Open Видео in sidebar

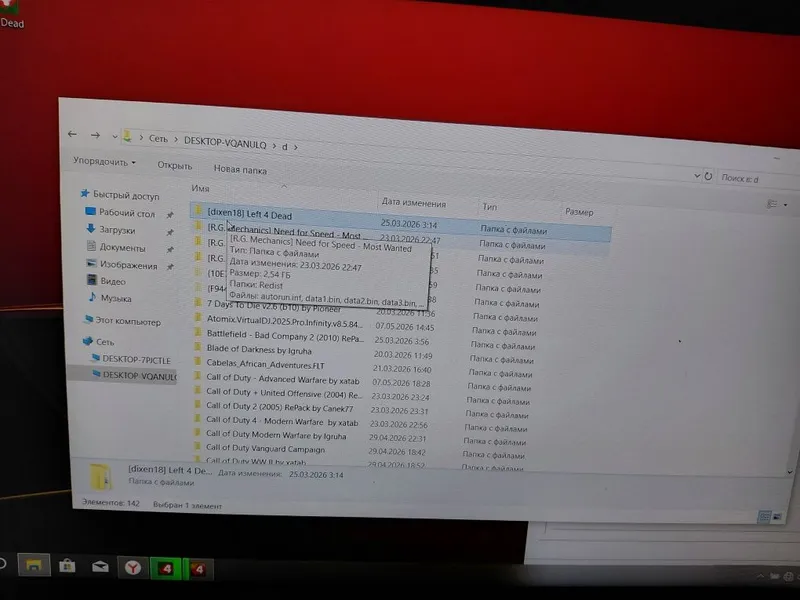pyautogui.click(x=107, y=281)
